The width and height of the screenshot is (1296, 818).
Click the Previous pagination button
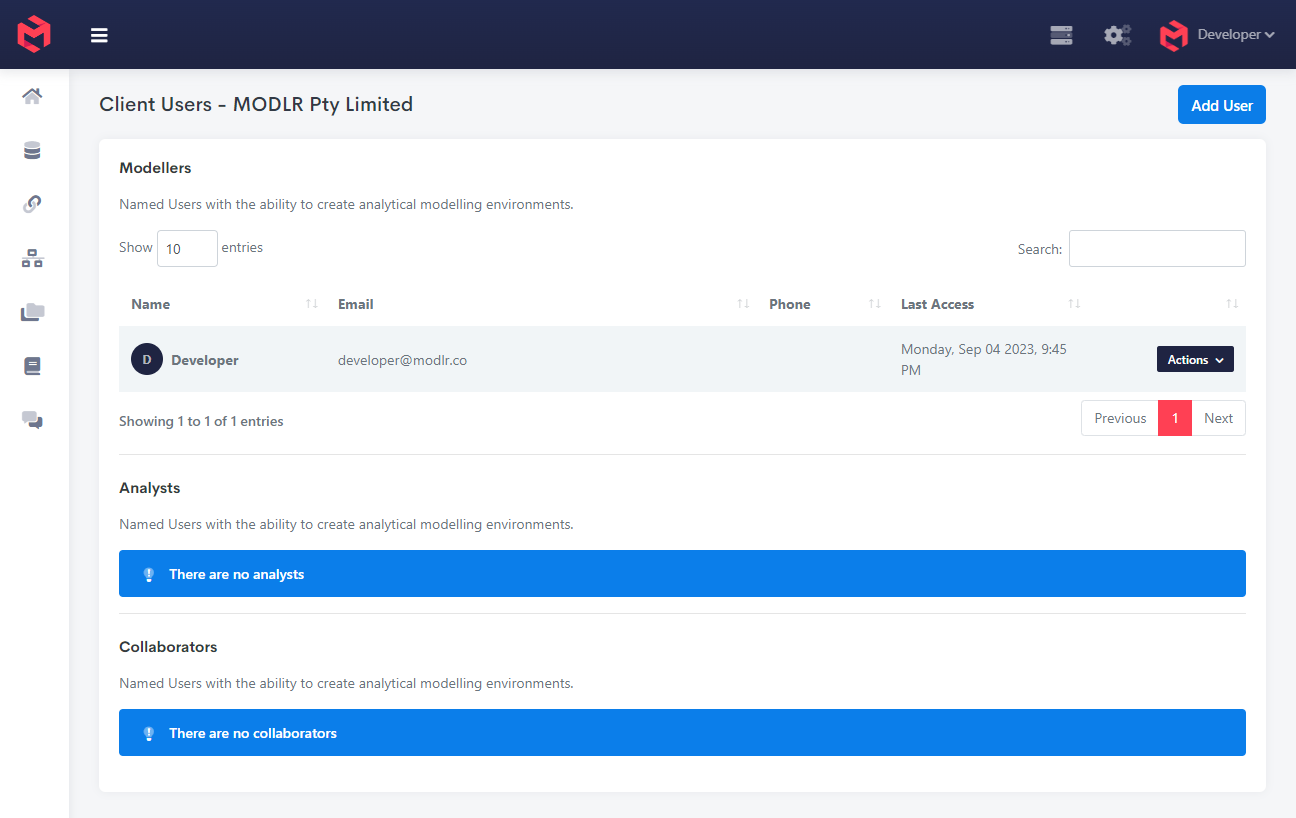point(1120,418)
